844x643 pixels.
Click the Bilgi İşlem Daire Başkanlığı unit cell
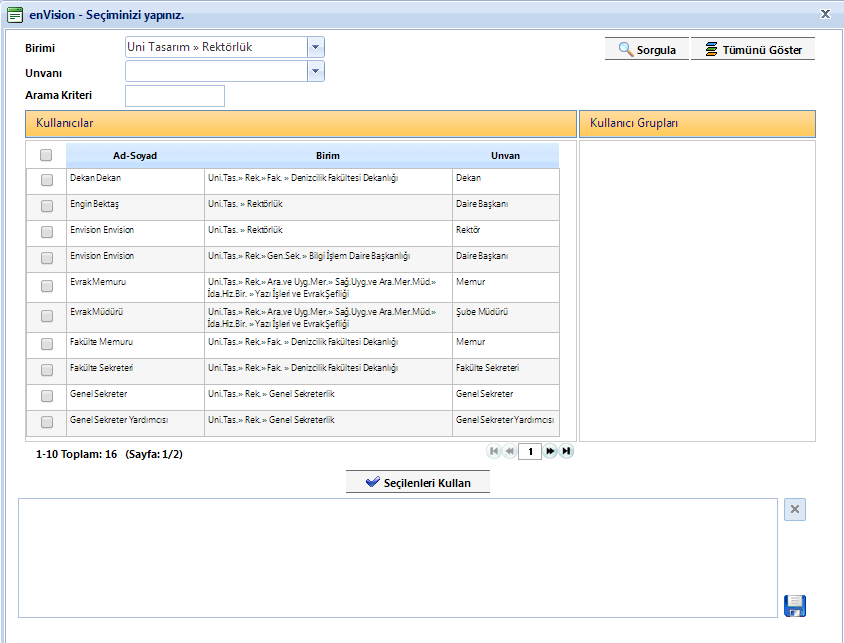pyautogui.click(x=328, y=259)
